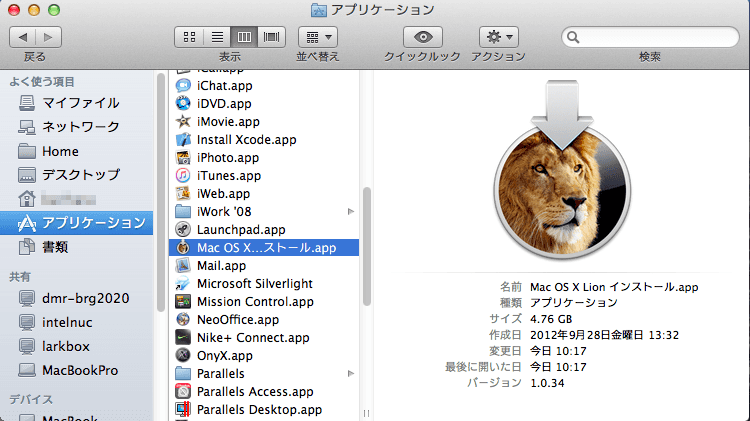Click the Finder title folder icon
The height and width of the screenshot is (421, 750).
pyautogui.click(x=319, y=10)
